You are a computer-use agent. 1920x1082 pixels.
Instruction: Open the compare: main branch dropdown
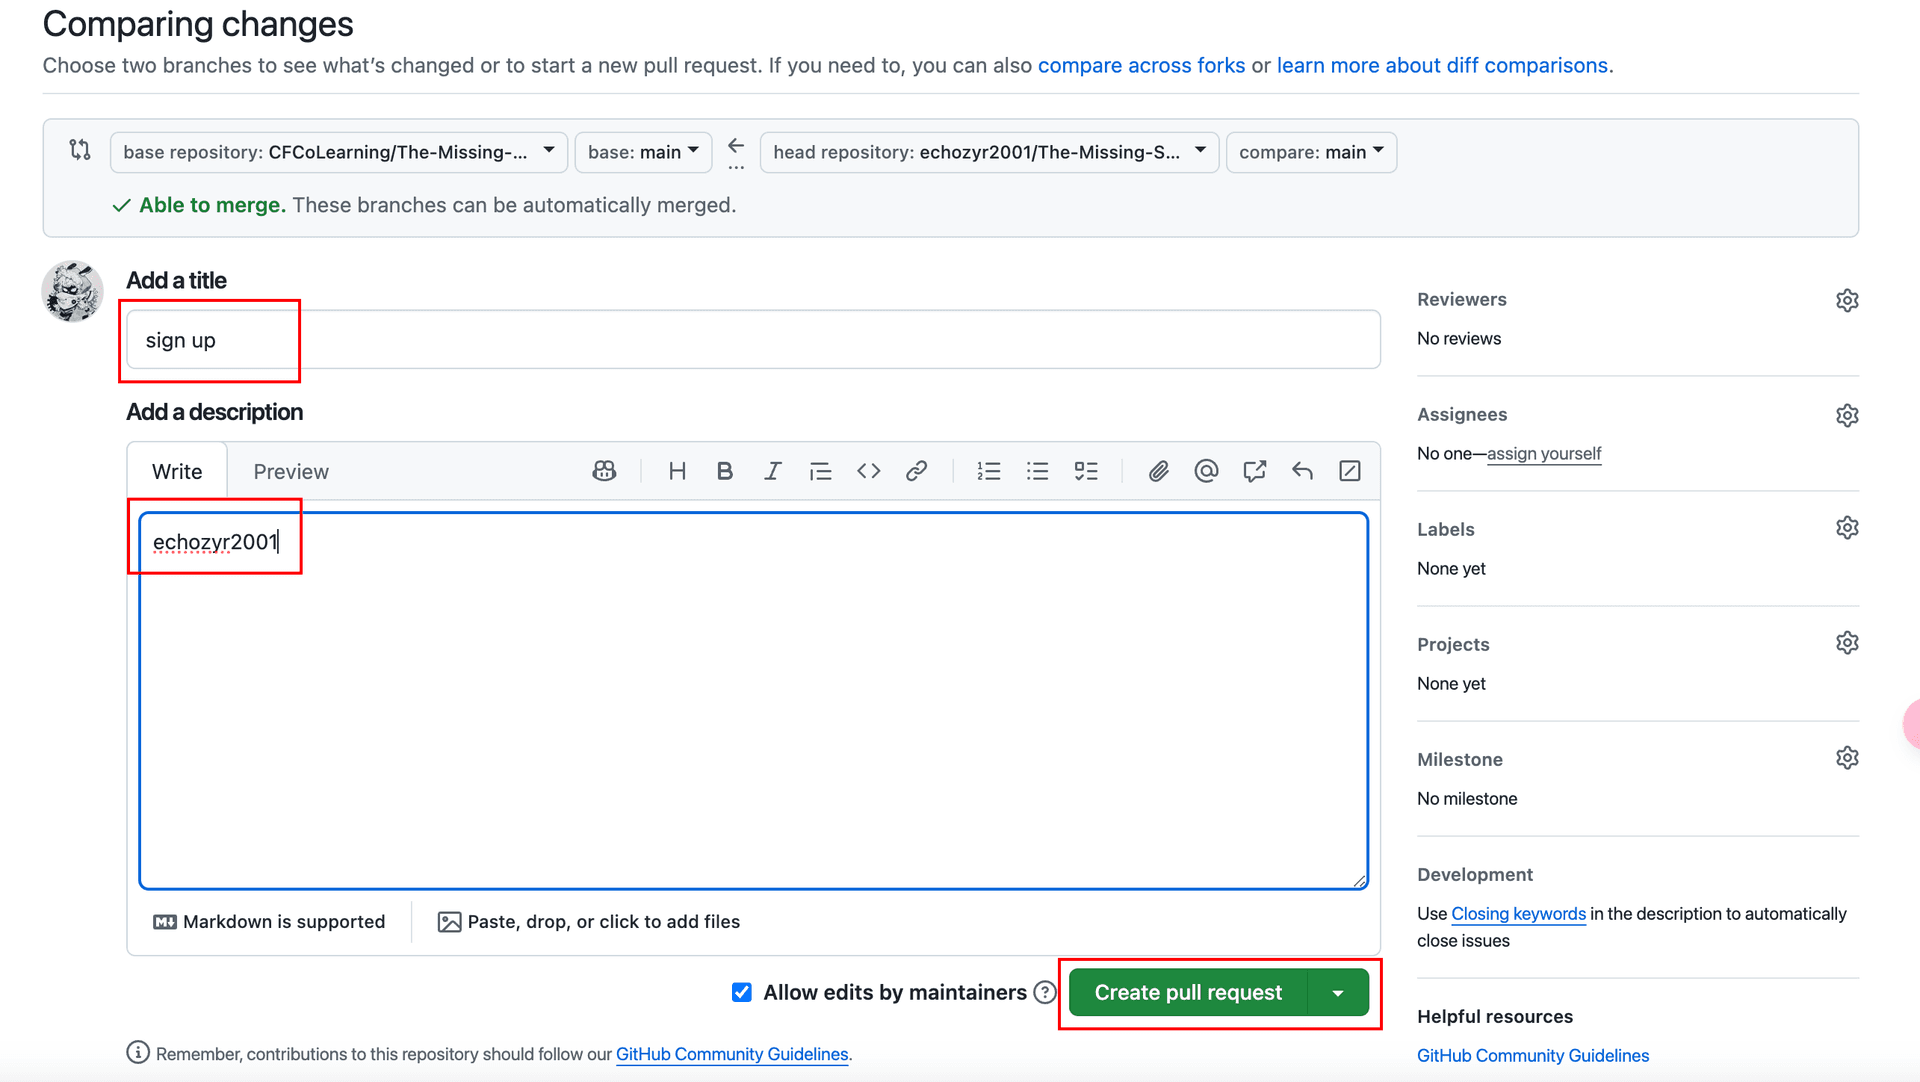(1310, 152)
